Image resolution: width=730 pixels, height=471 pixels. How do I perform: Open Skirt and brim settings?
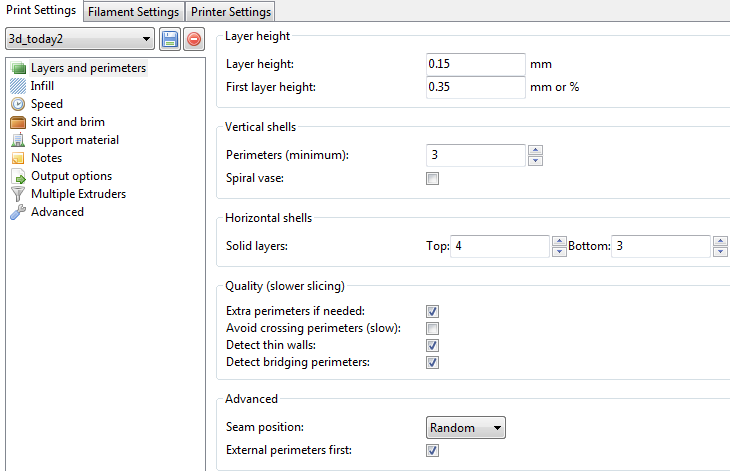tap(67, 122)
